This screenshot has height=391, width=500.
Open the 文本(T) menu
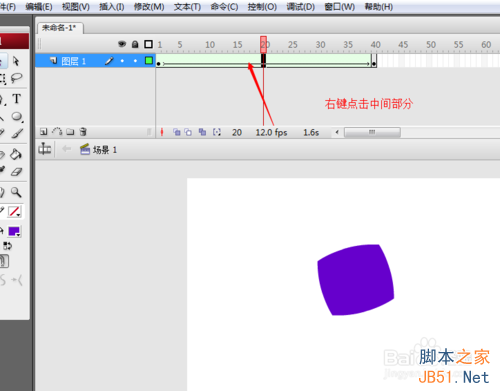(x=187, y=7)
